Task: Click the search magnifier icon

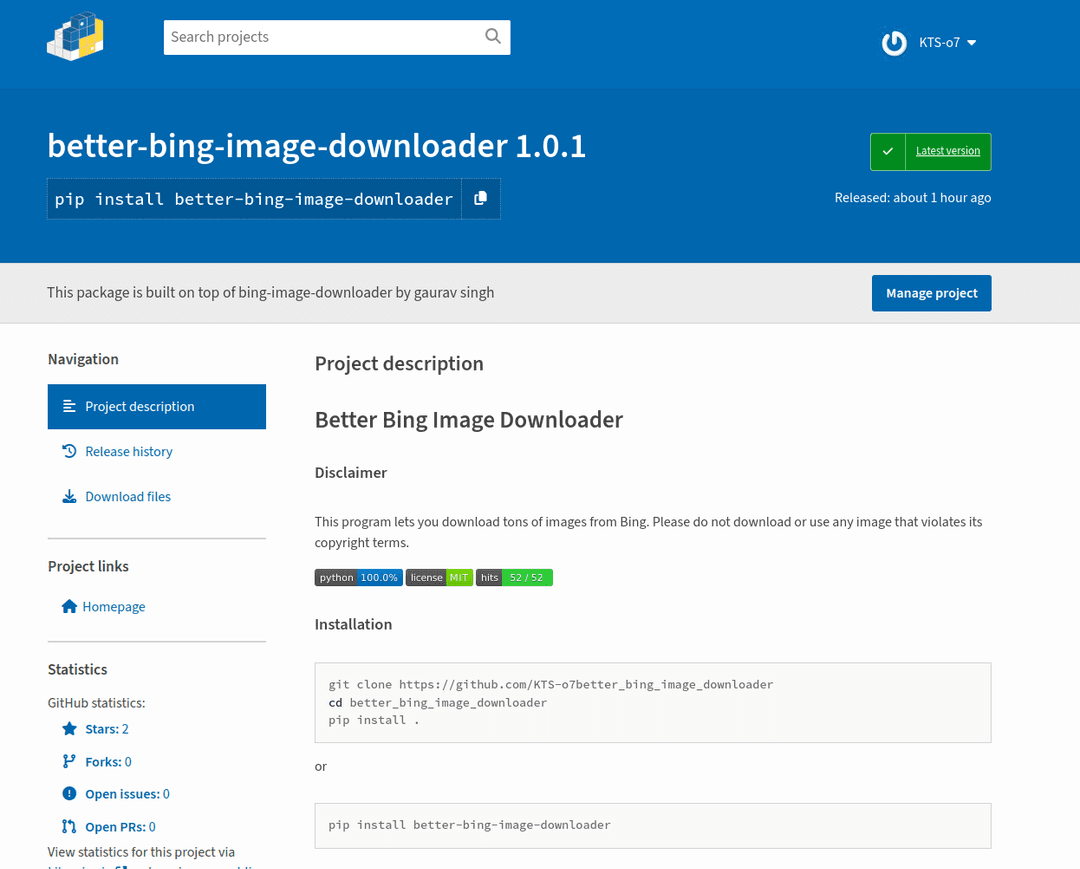Action: [492, 36]
